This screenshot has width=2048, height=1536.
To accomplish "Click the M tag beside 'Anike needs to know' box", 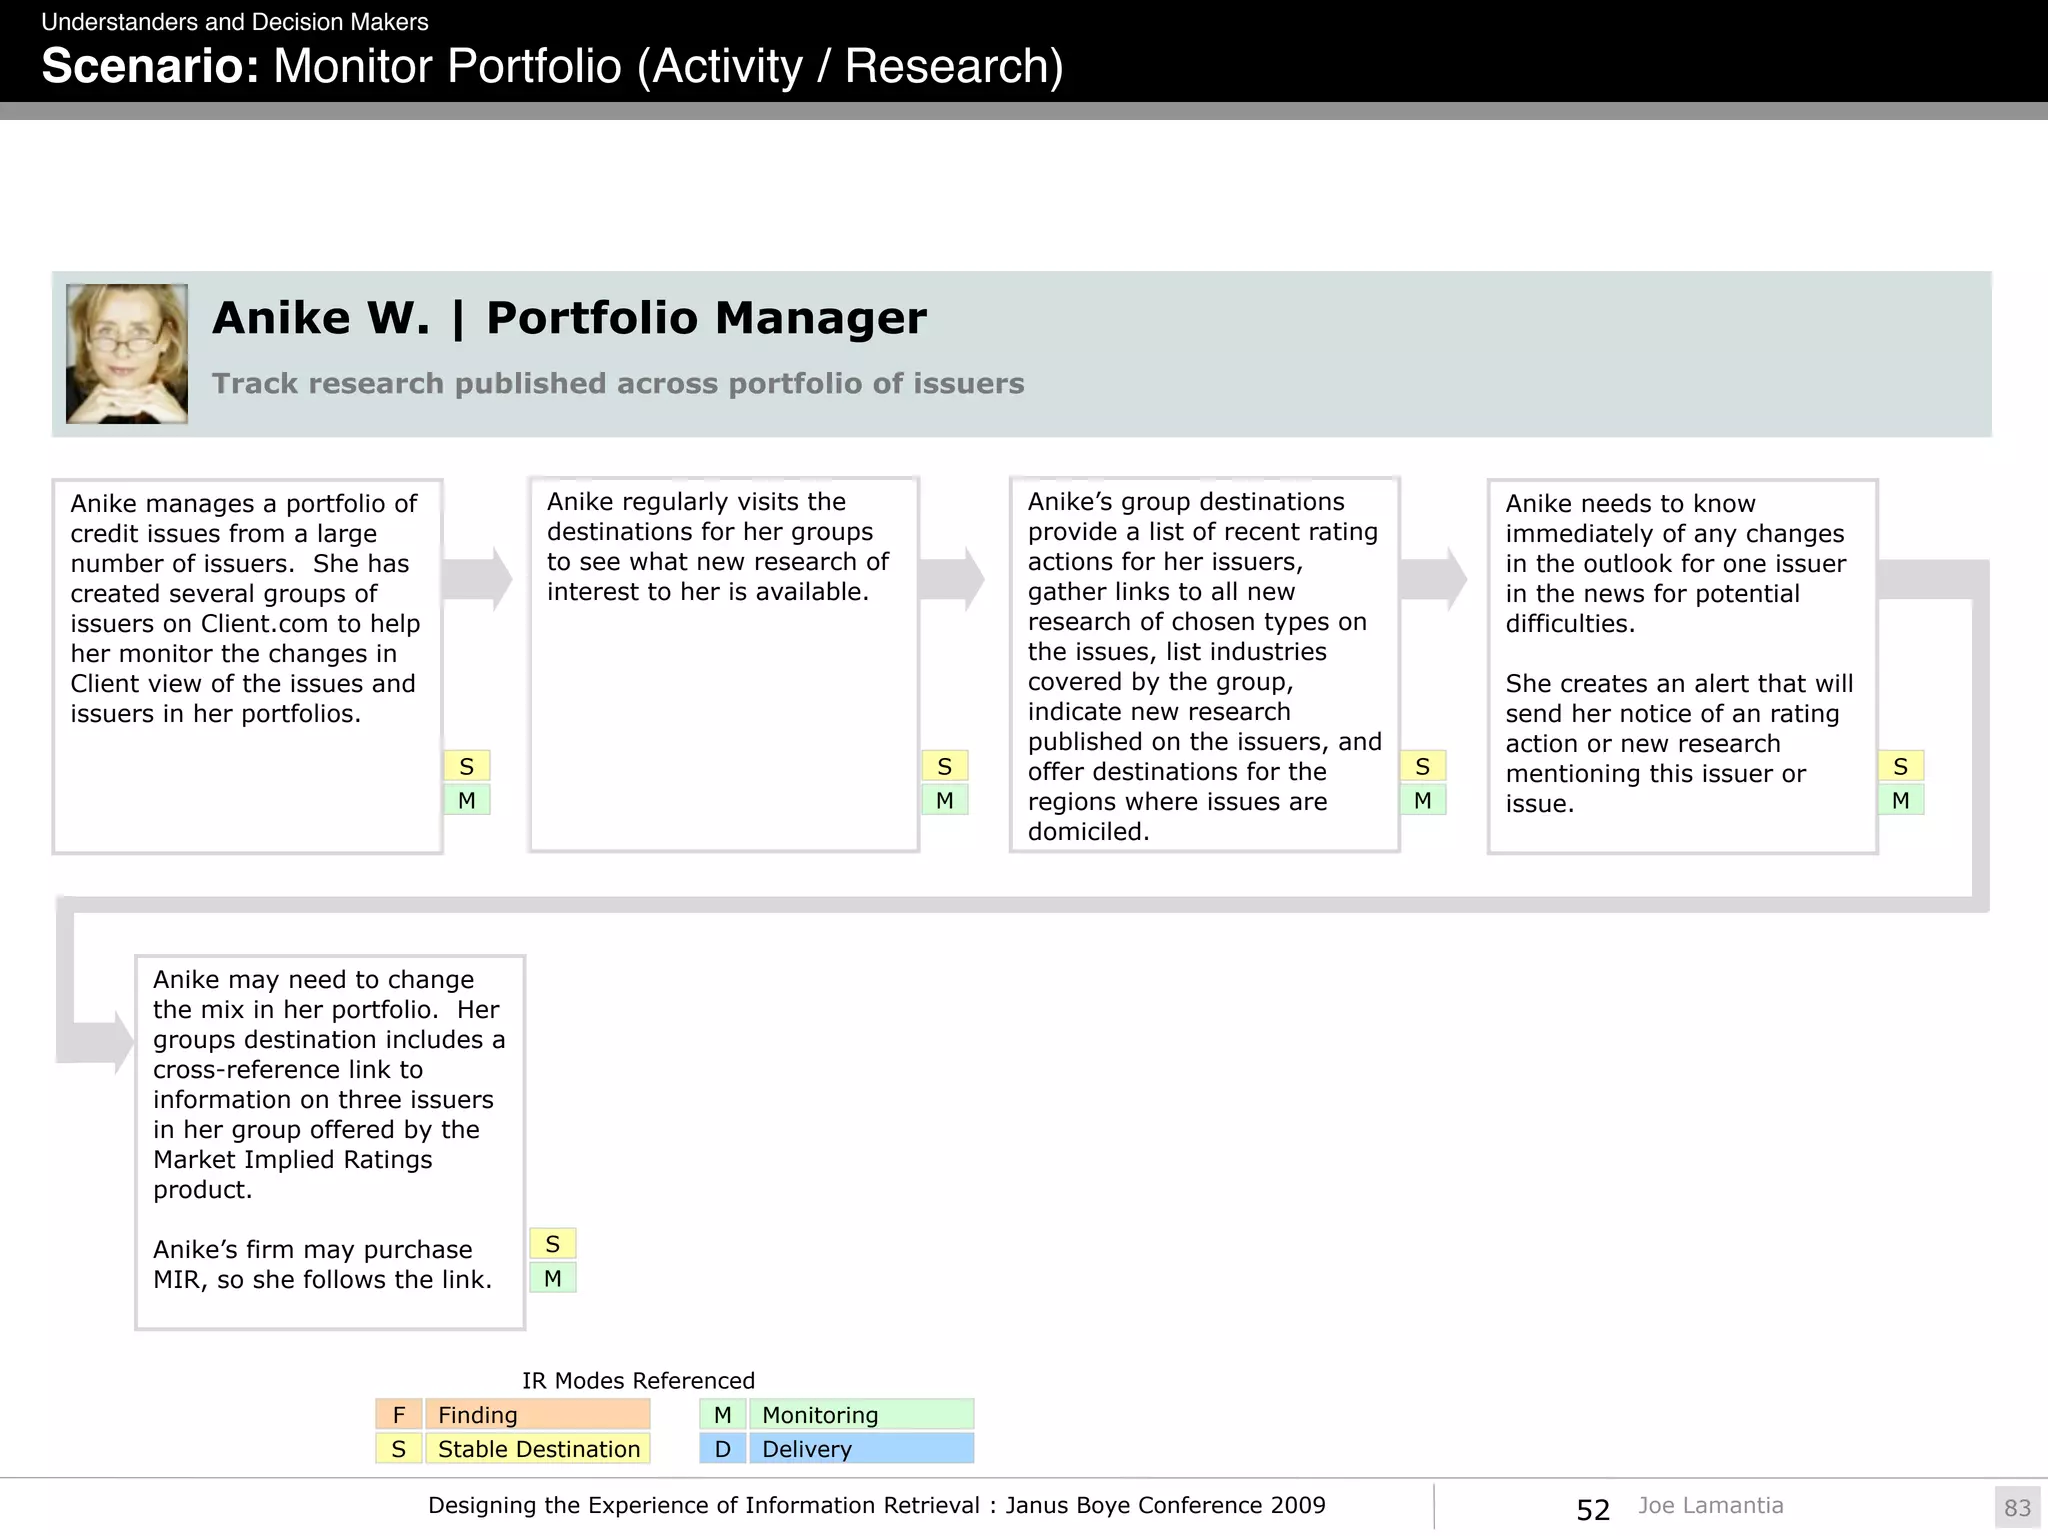I will pyautogui.click(x=1901, y=800).
